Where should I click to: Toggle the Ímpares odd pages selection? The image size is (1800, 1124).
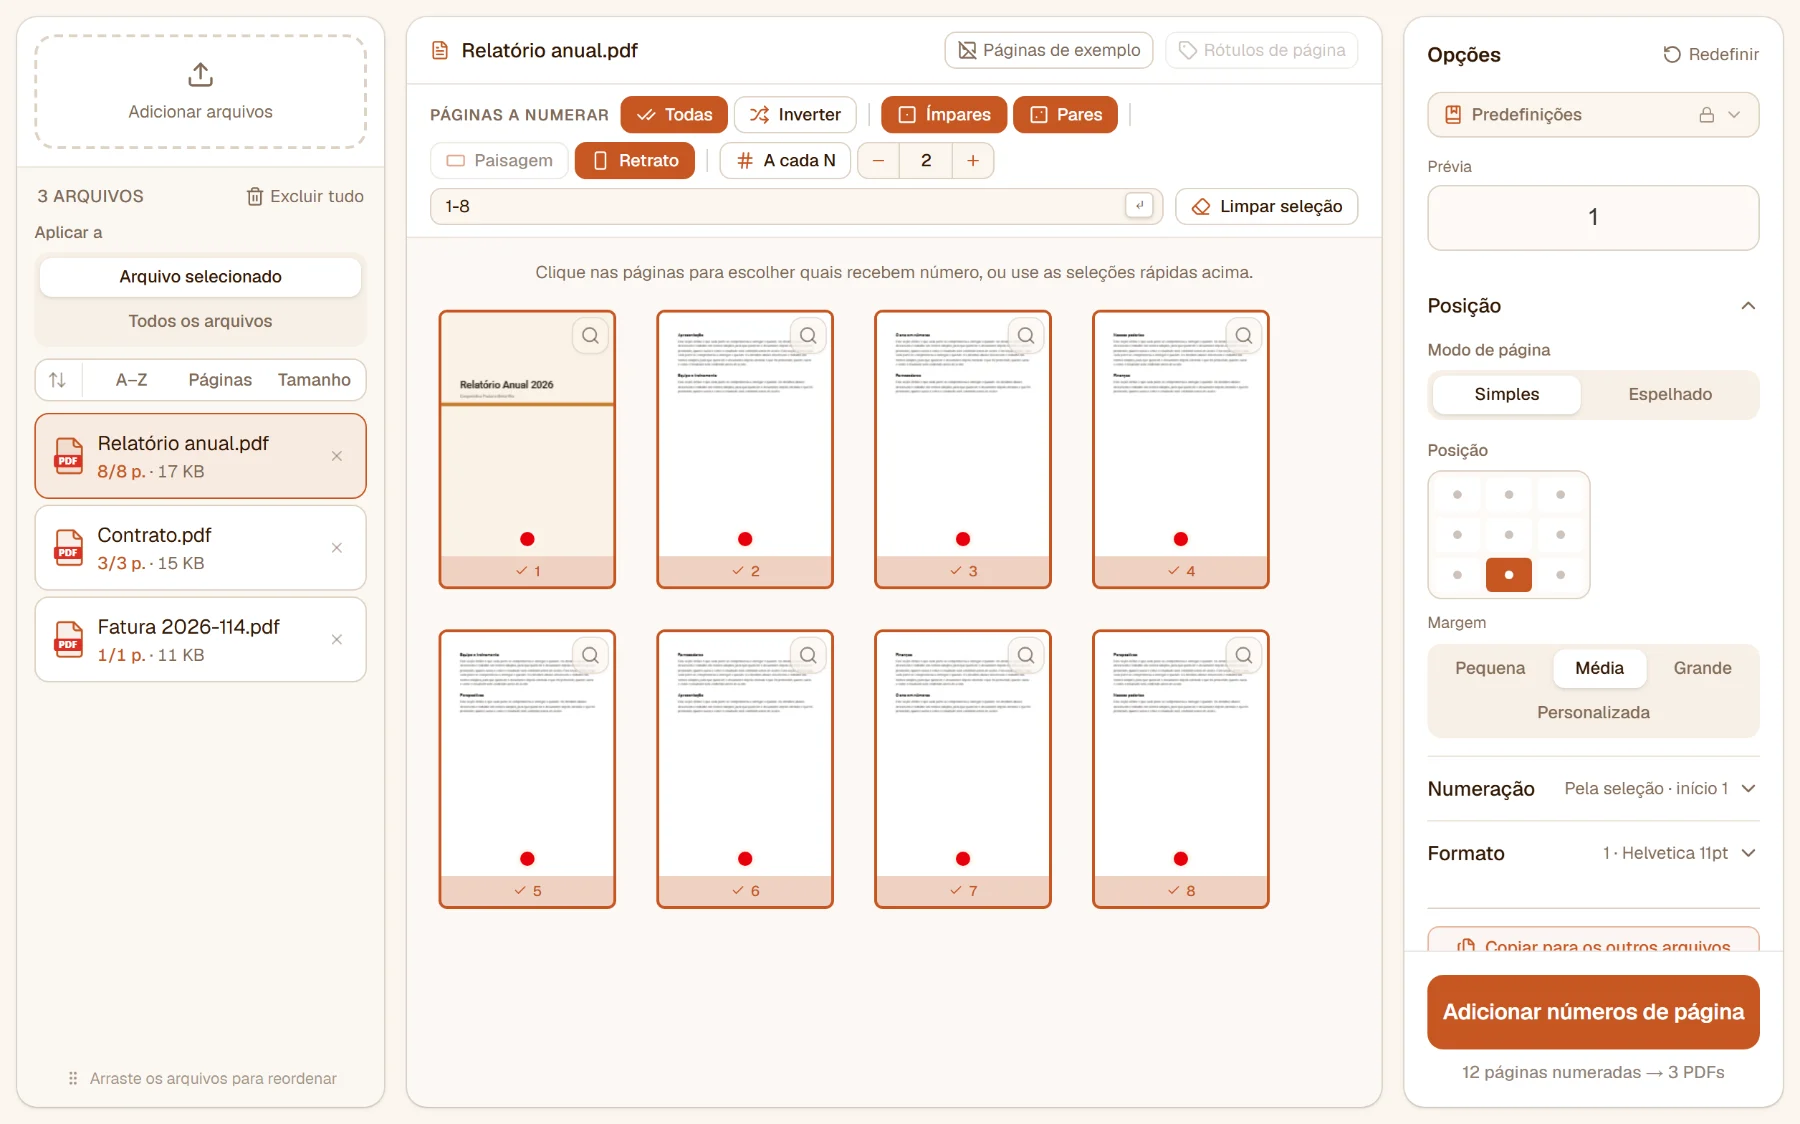944,115
